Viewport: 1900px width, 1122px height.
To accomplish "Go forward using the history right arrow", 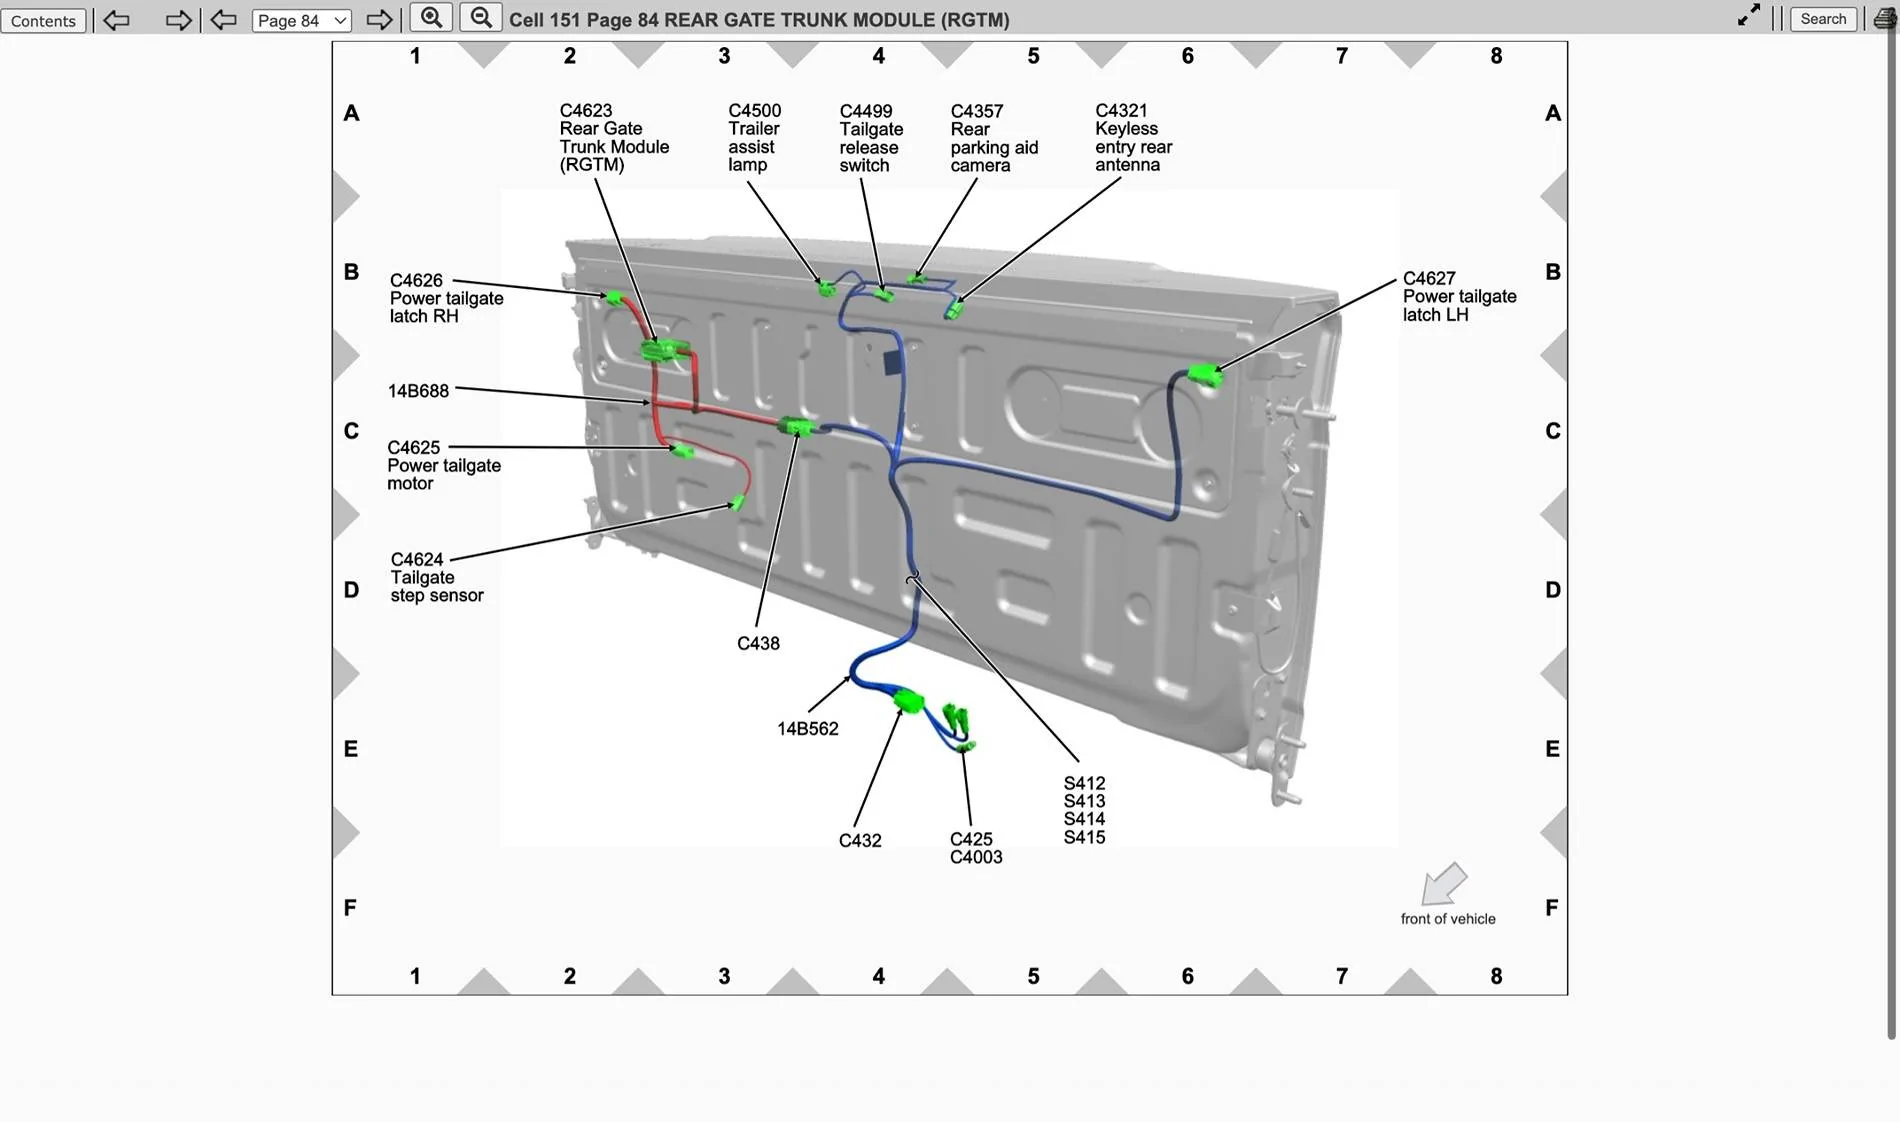I will (x=177, y=20).
